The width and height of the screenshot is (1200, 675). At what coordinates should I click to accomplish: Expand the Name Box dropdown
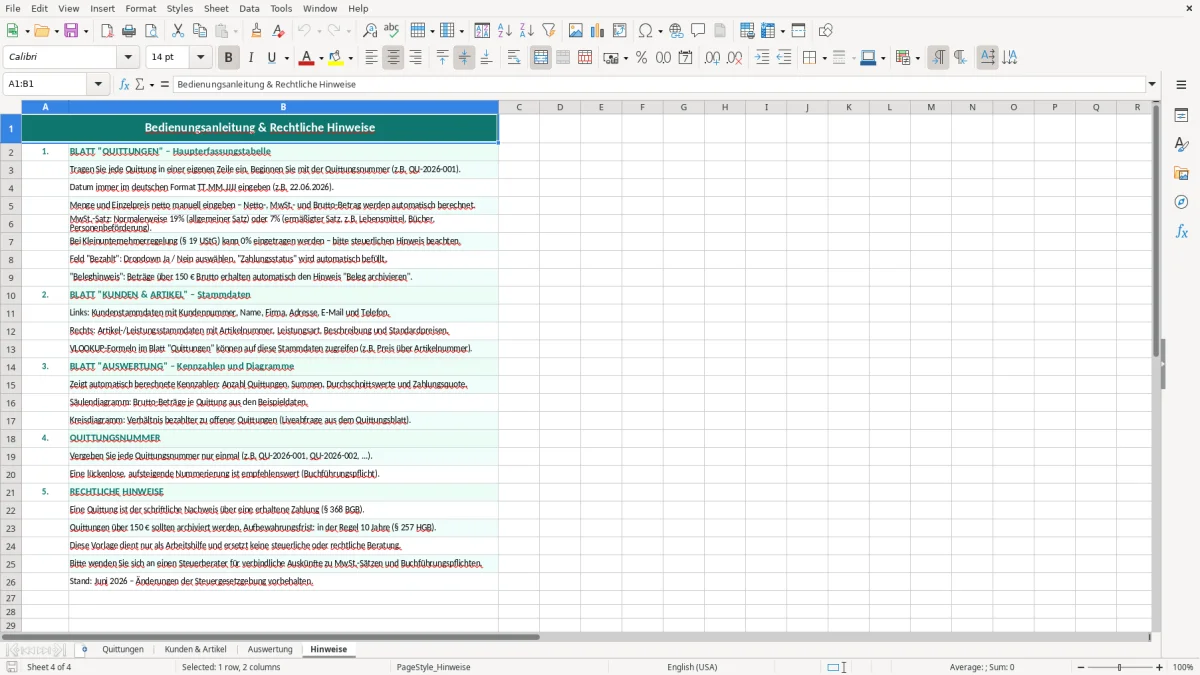click(x=99, y=85)
